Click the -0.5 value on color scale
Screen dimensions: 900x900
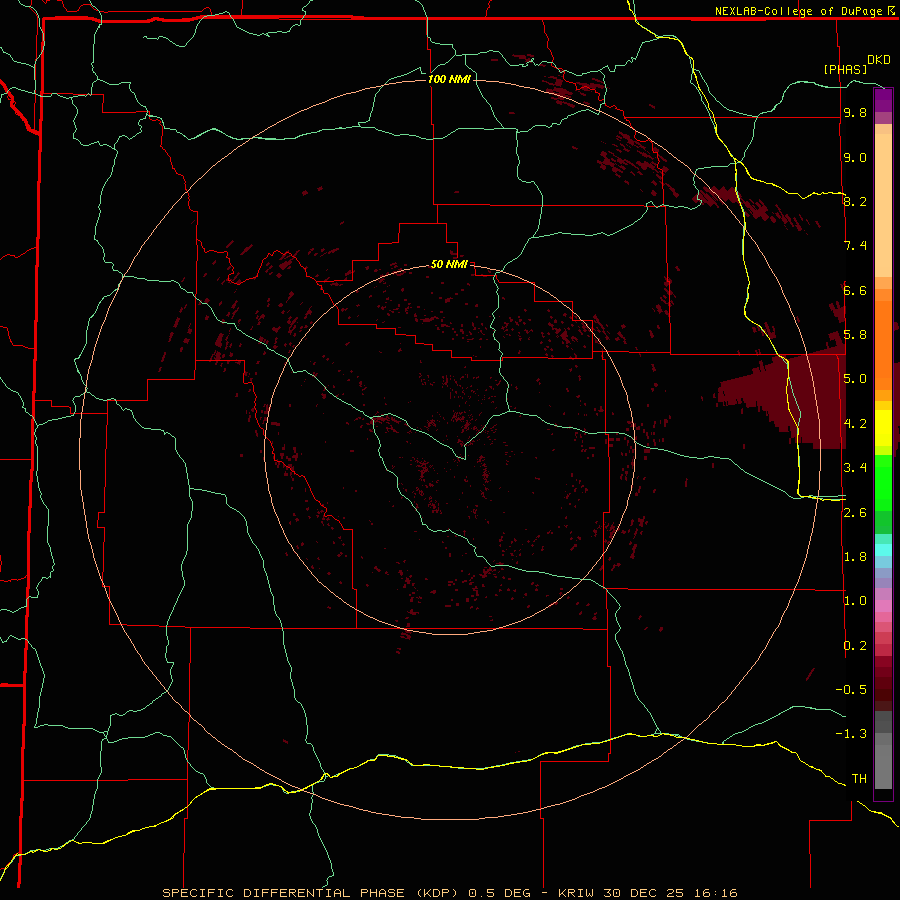(851, 690)
